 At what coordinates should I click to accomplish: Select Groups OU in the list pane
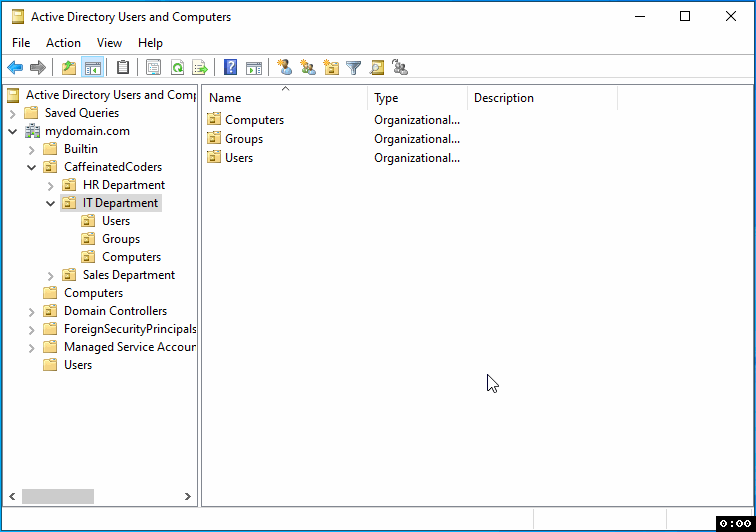244,139
